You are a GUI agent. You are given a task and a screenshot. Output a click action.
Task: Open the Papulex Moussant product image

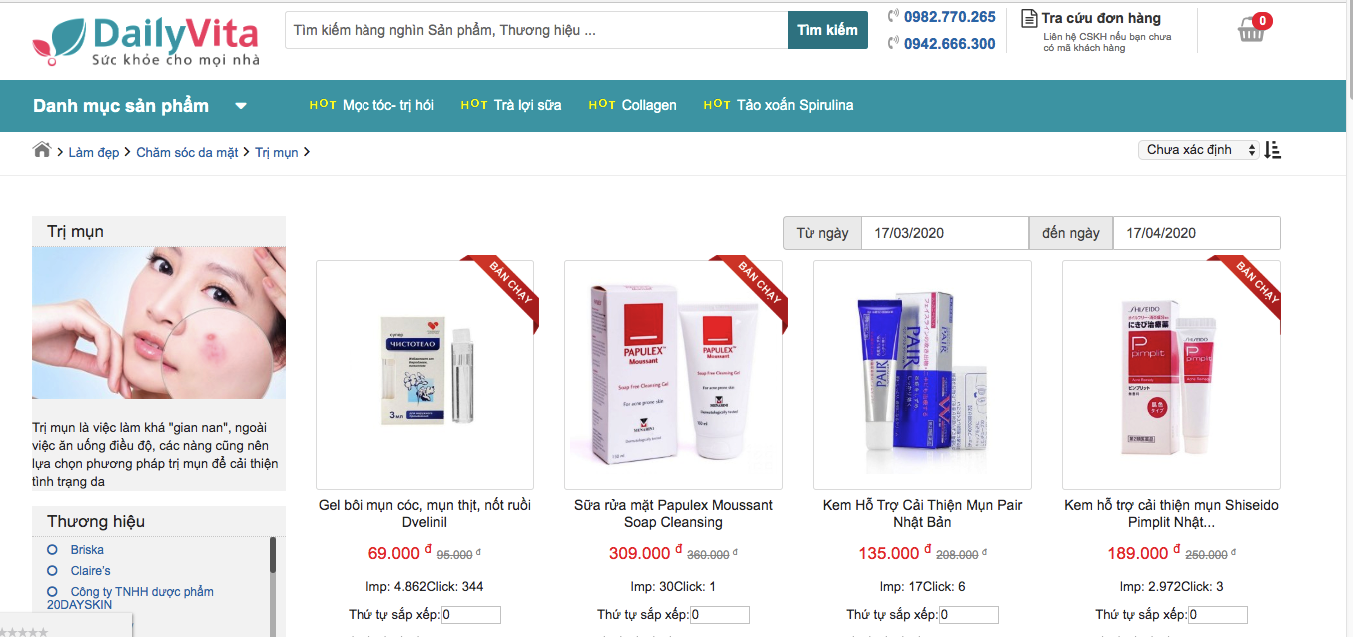coord(673,375)
